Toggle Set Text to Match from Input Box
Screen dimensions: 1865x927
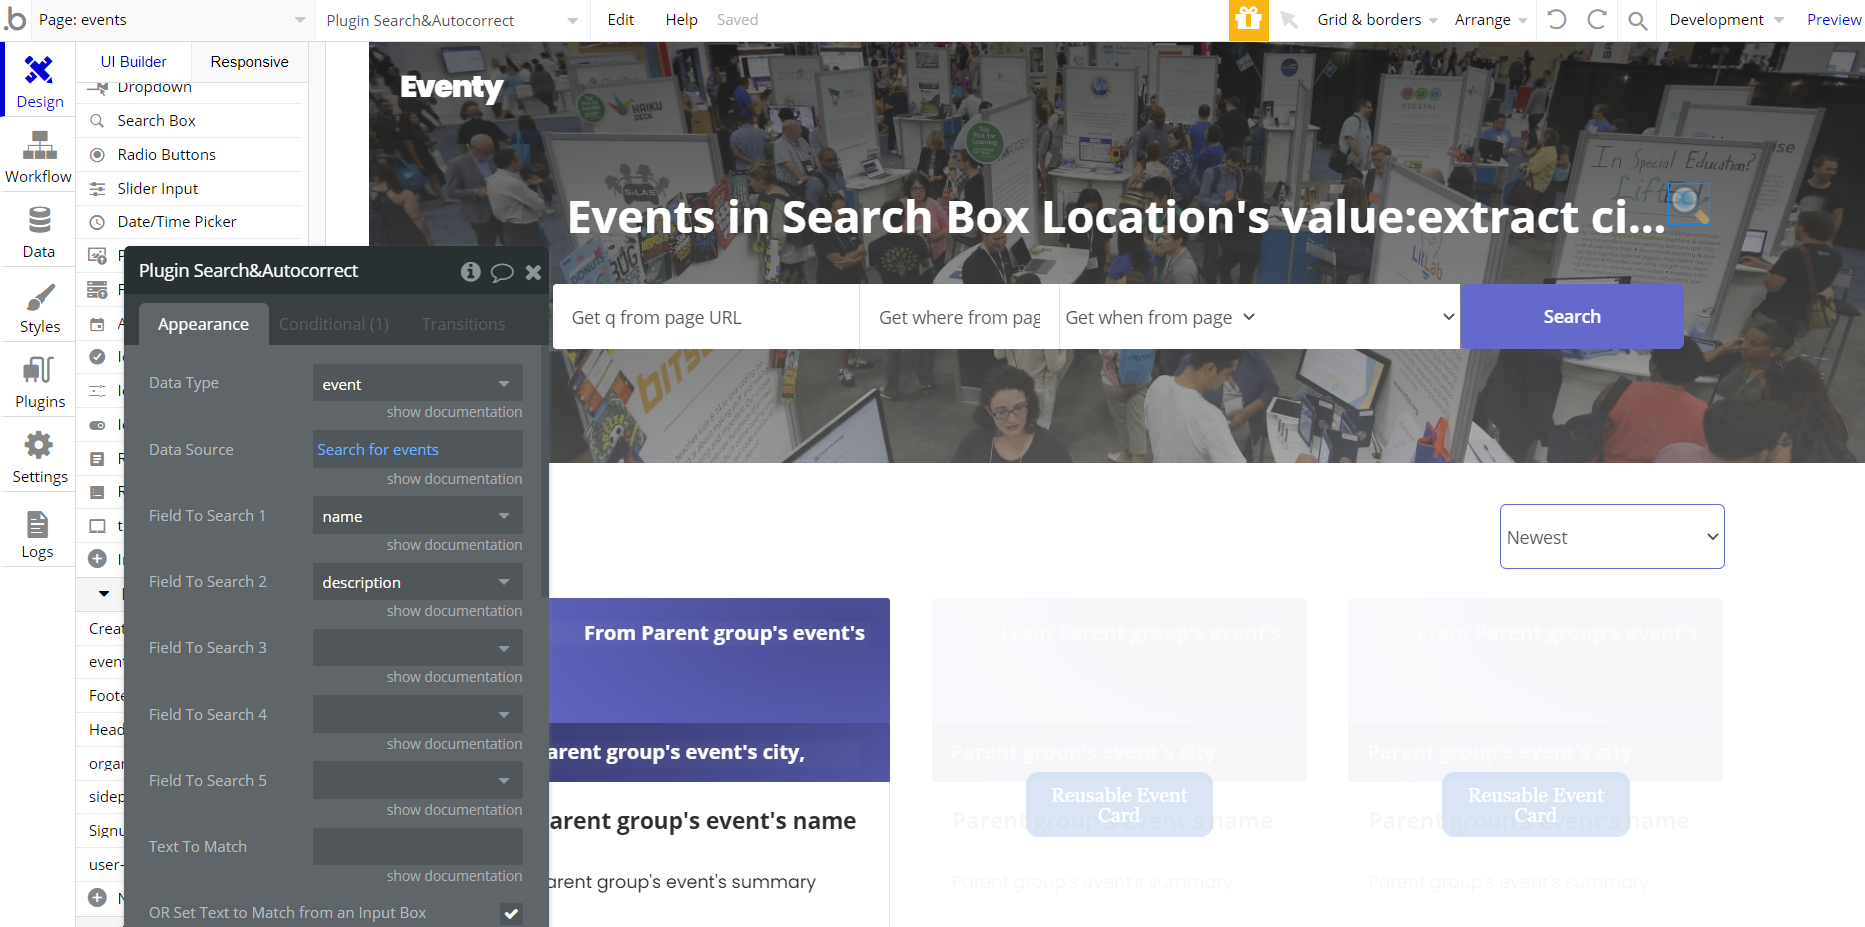coord(511,913)
